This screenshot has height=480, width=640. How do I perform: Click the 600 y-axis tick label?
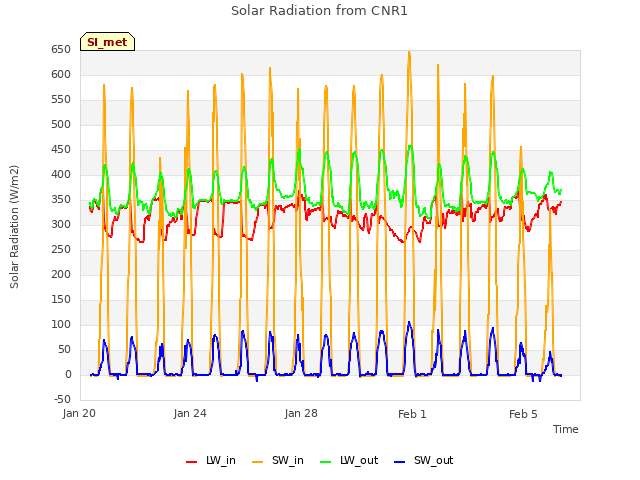point(61,74)
